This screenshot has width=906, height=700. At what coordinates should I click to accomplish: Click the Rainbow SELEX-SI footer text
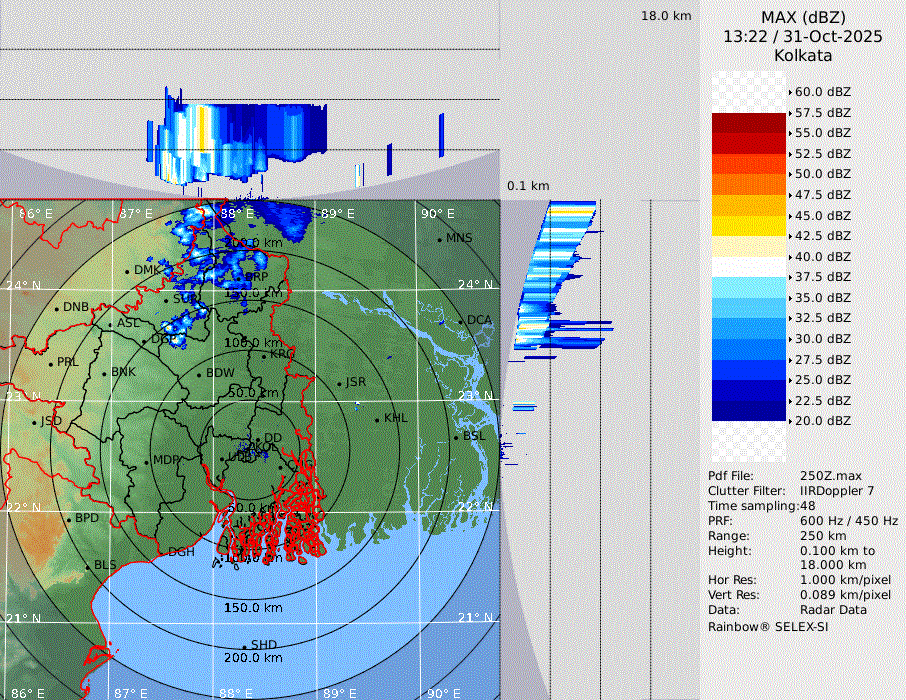click(x=768, y=627)
